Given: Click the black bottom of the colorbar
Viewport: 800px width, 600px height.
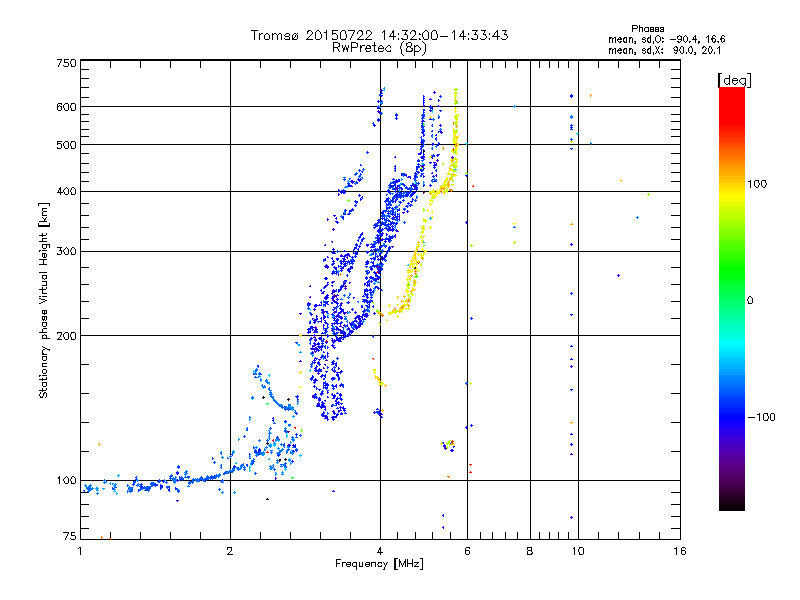Looking at the screenshot, I should point(732,504).
